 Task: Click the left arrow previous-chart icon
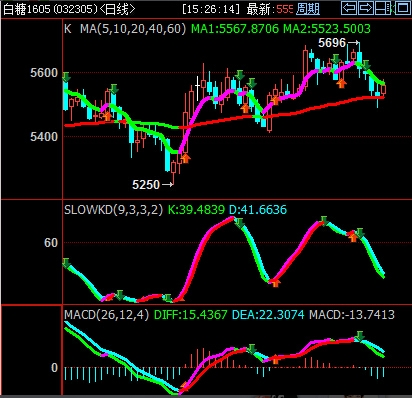point(349,8)
